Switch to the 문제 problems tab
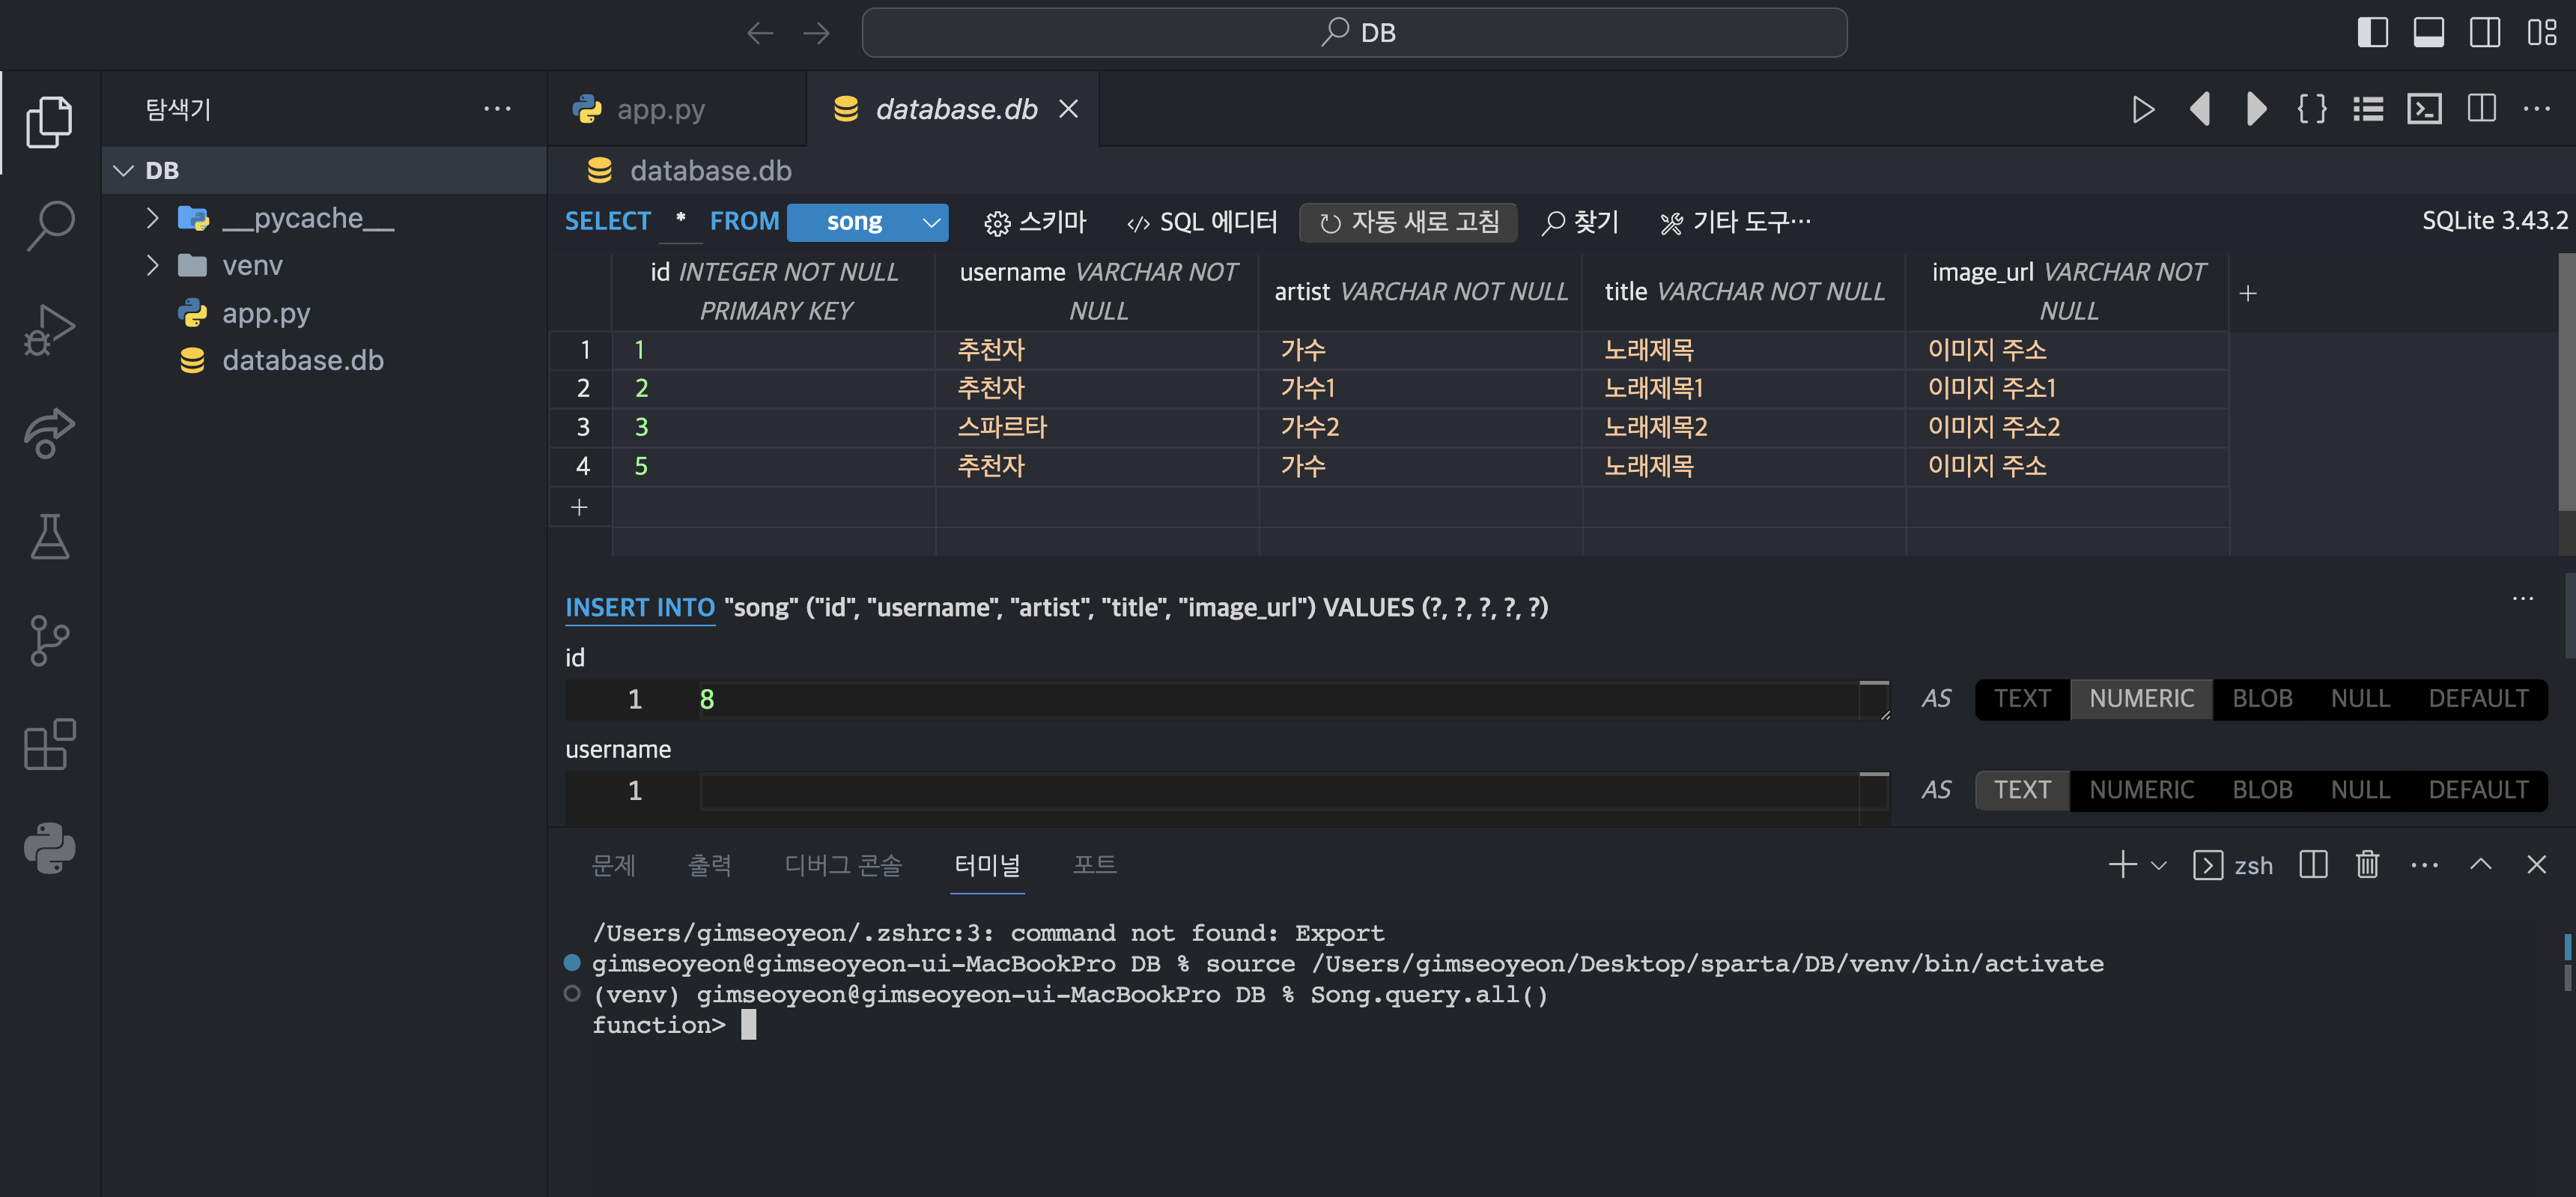The height and width of the screenshot is (1197, 2576). pyautogui.click(x=613, y=865)
